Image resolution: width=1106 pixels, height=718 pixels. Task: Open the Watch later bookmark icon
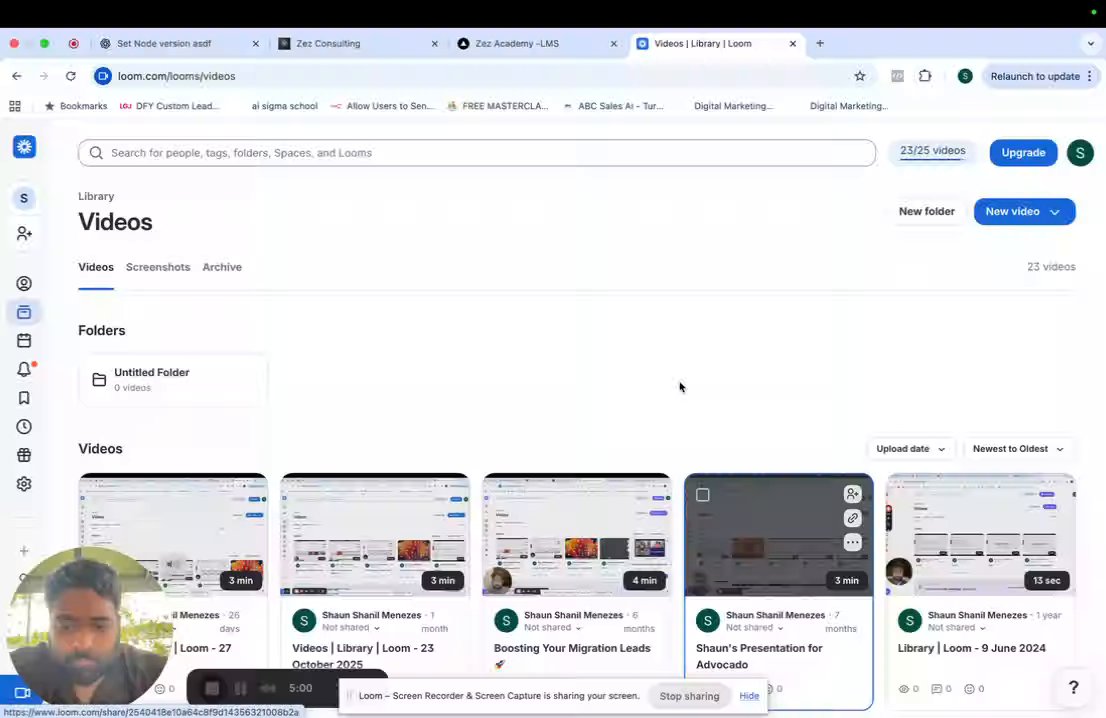(24, 398)
